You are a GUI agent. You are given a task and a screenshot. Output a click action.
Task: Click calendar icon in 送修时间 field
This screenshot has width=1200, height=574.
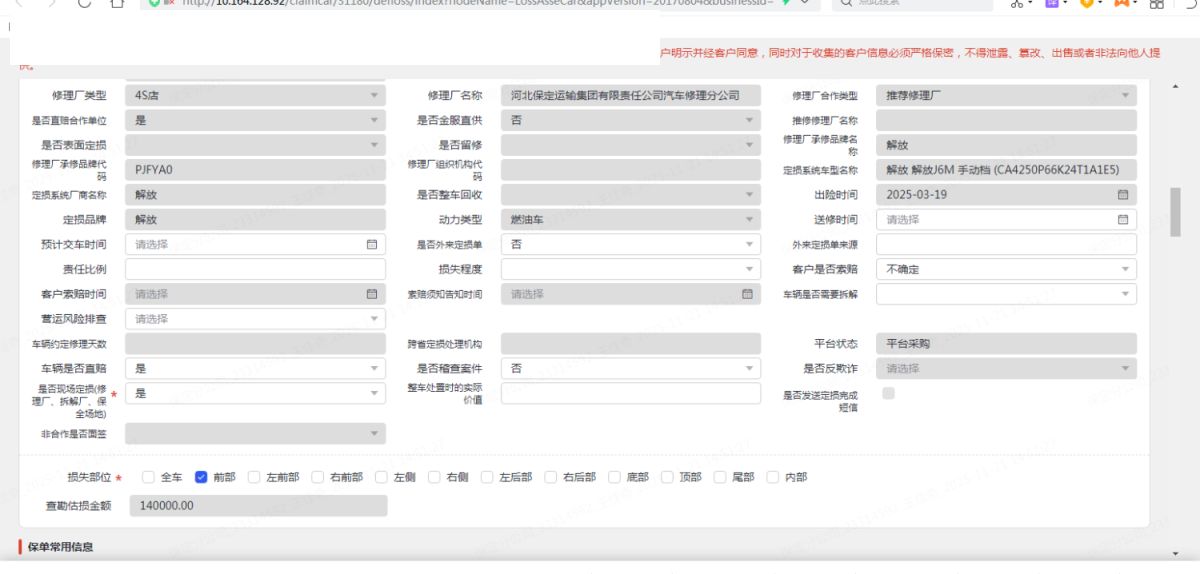(1122, 219)
